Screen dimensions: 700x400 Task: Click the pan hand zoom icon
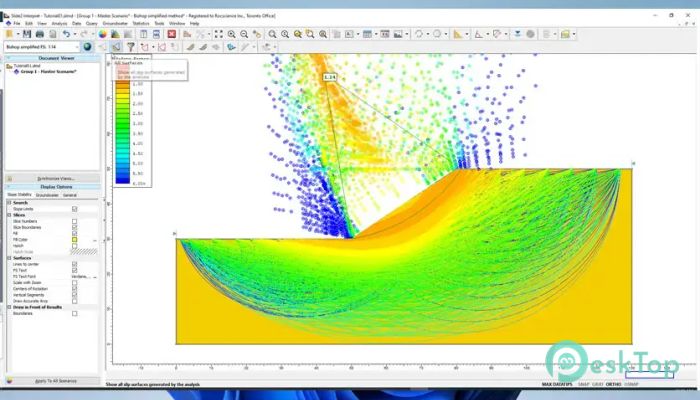coord(257,34)
